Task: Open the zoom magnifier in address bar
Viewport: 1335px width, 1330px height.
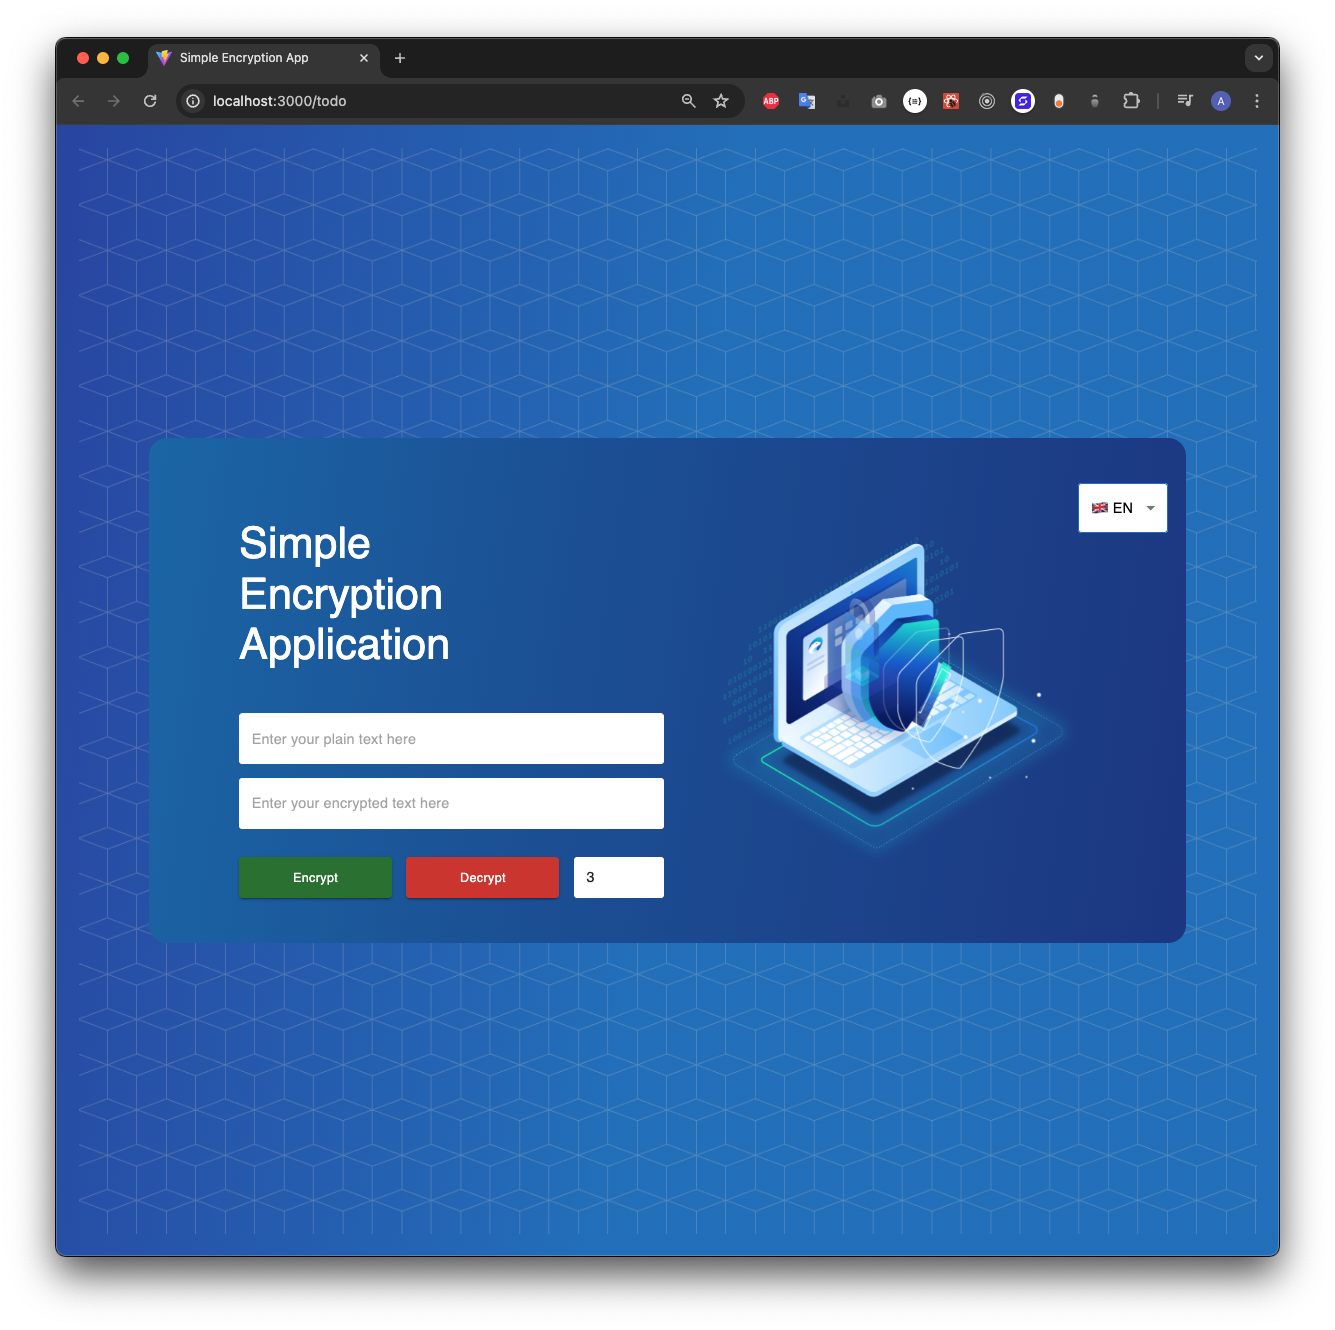Action: tap(689, 101)
